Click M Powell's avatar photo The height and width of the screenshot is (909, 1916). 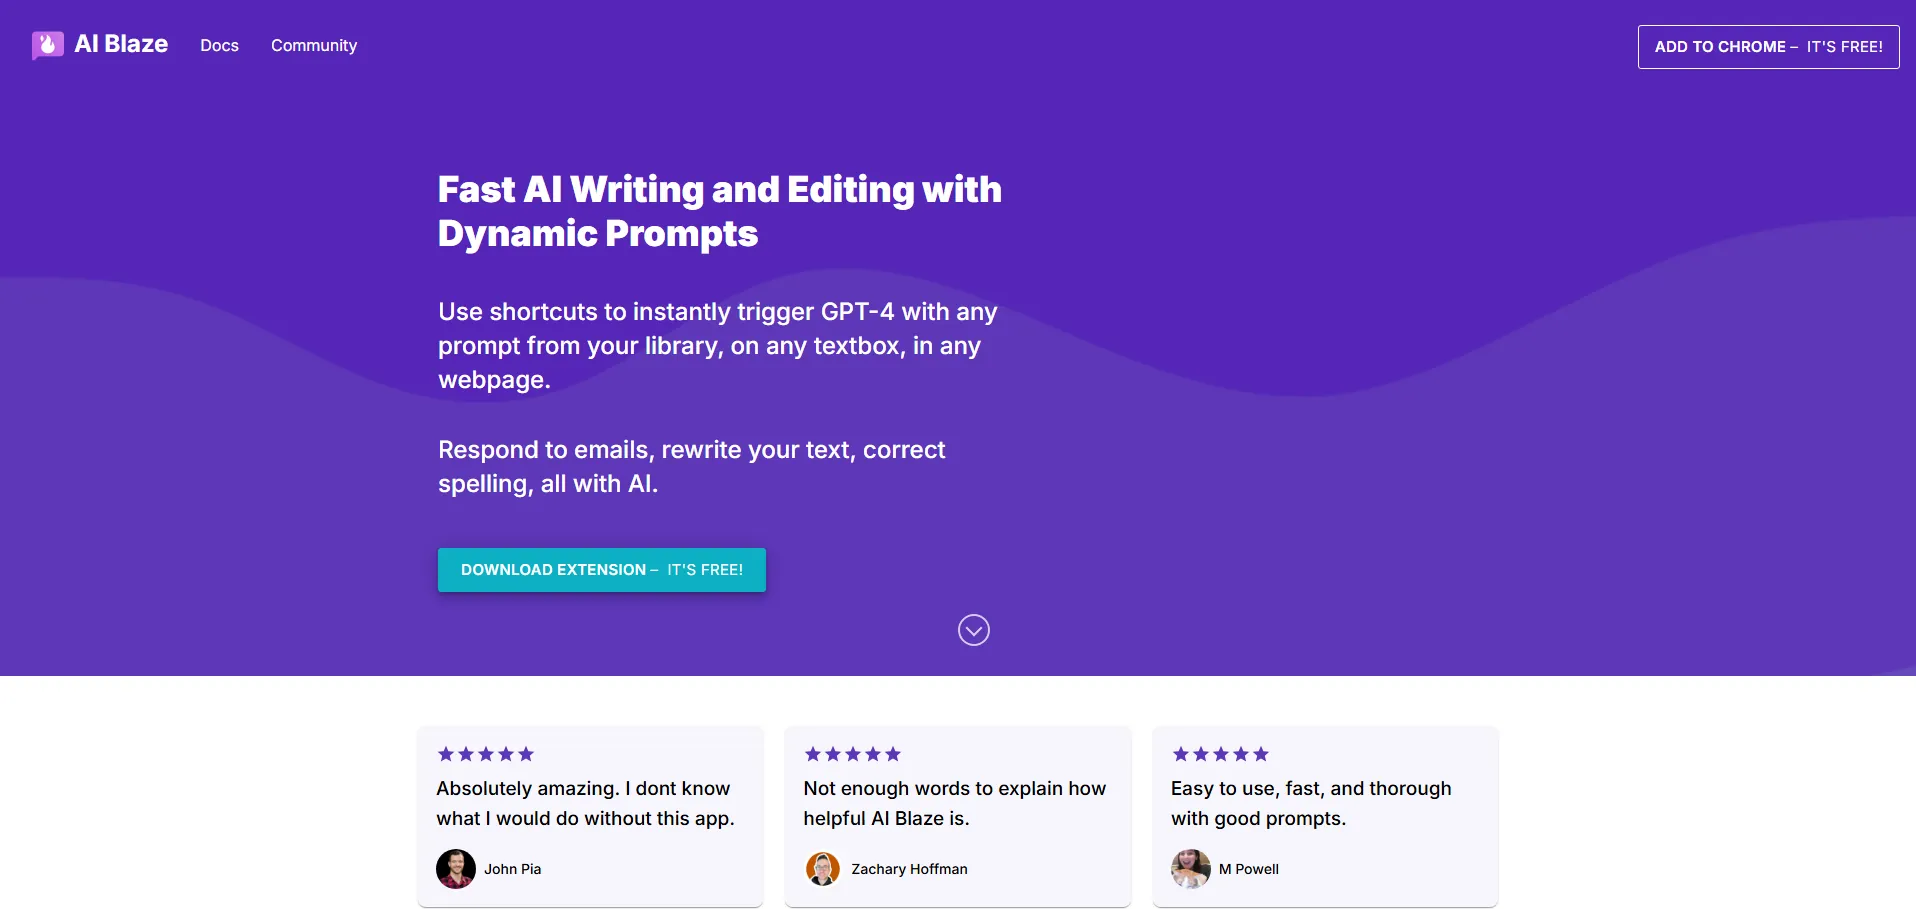click(x=1190, y=869)
